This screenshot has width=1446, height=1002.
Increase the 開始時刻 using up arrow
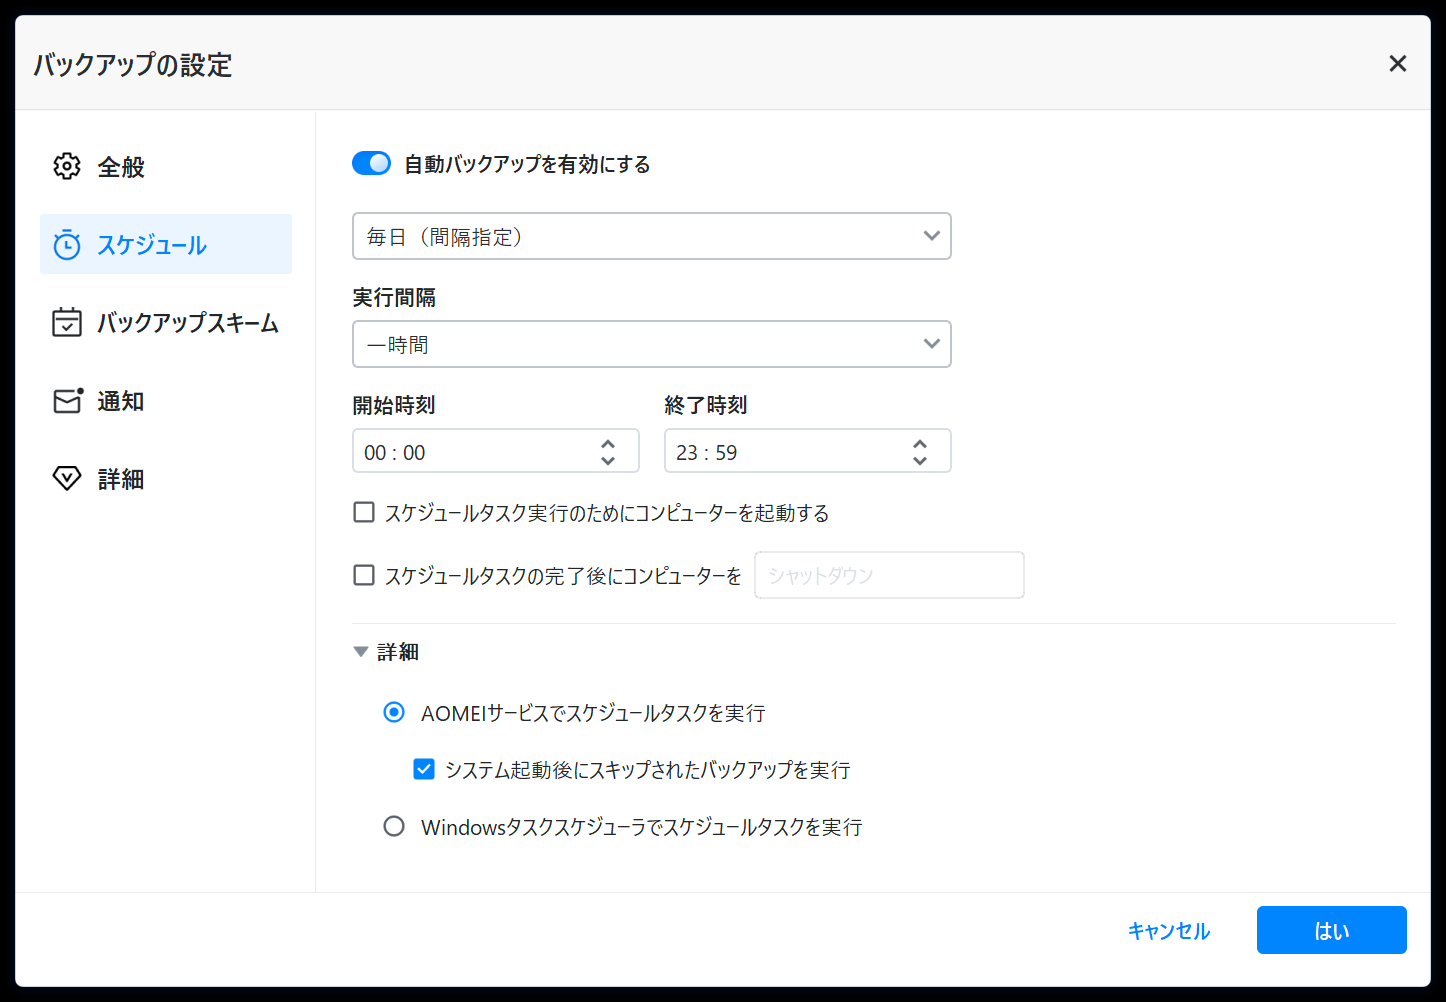tap(608, 443)
